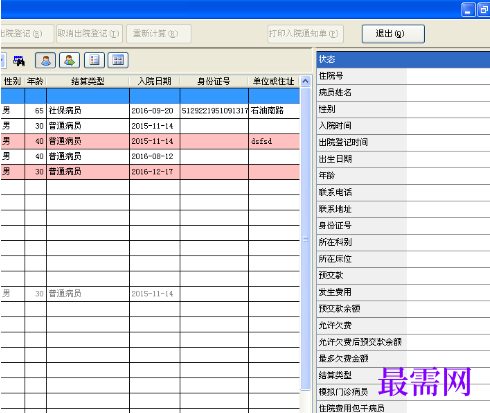Click the 出院登记时间 field label

[343, 142]
